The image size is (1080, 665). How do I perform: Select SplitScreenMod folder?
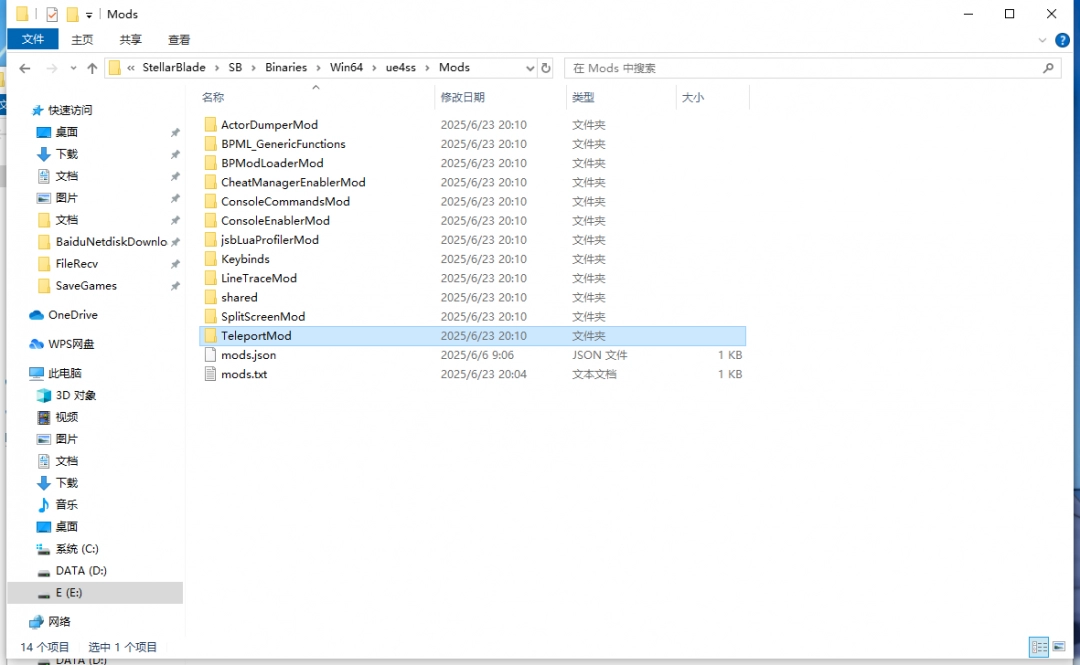[x=262, y=317]
